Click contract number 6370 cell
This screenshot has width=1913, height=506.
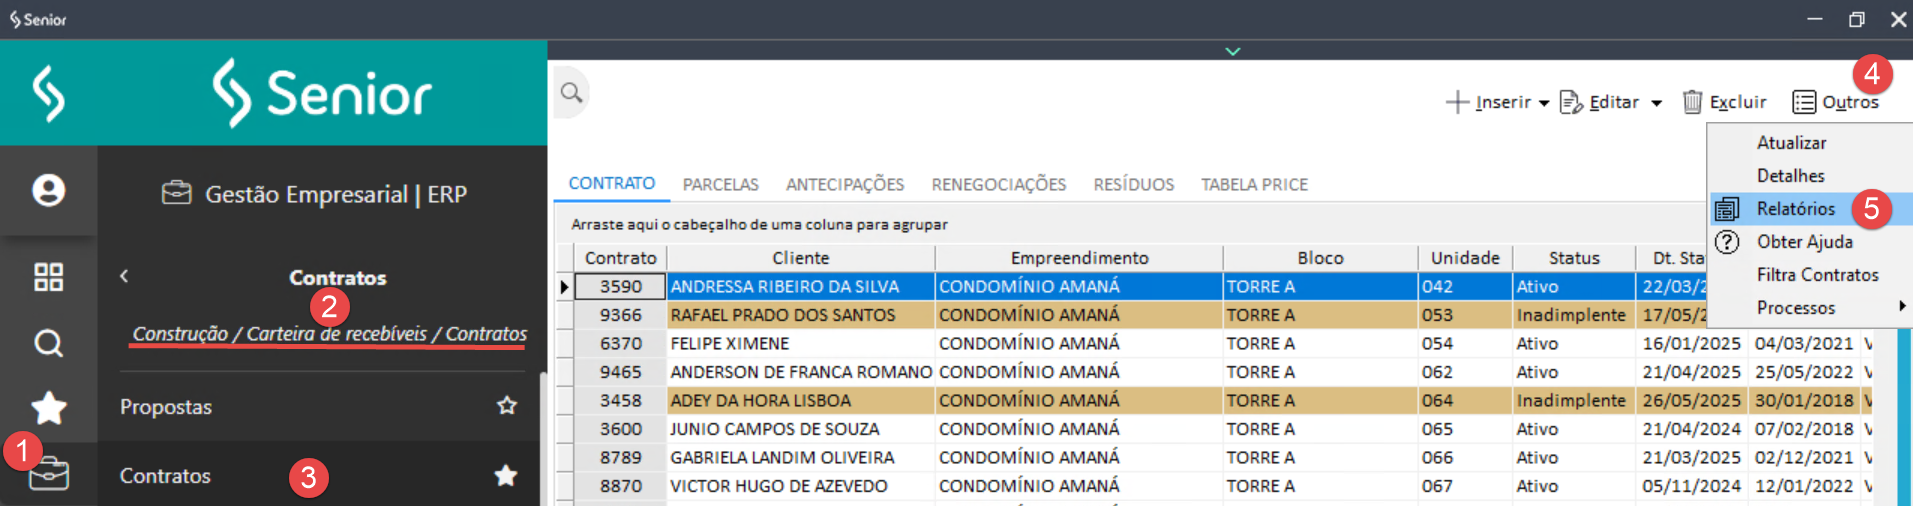(621, 344)
